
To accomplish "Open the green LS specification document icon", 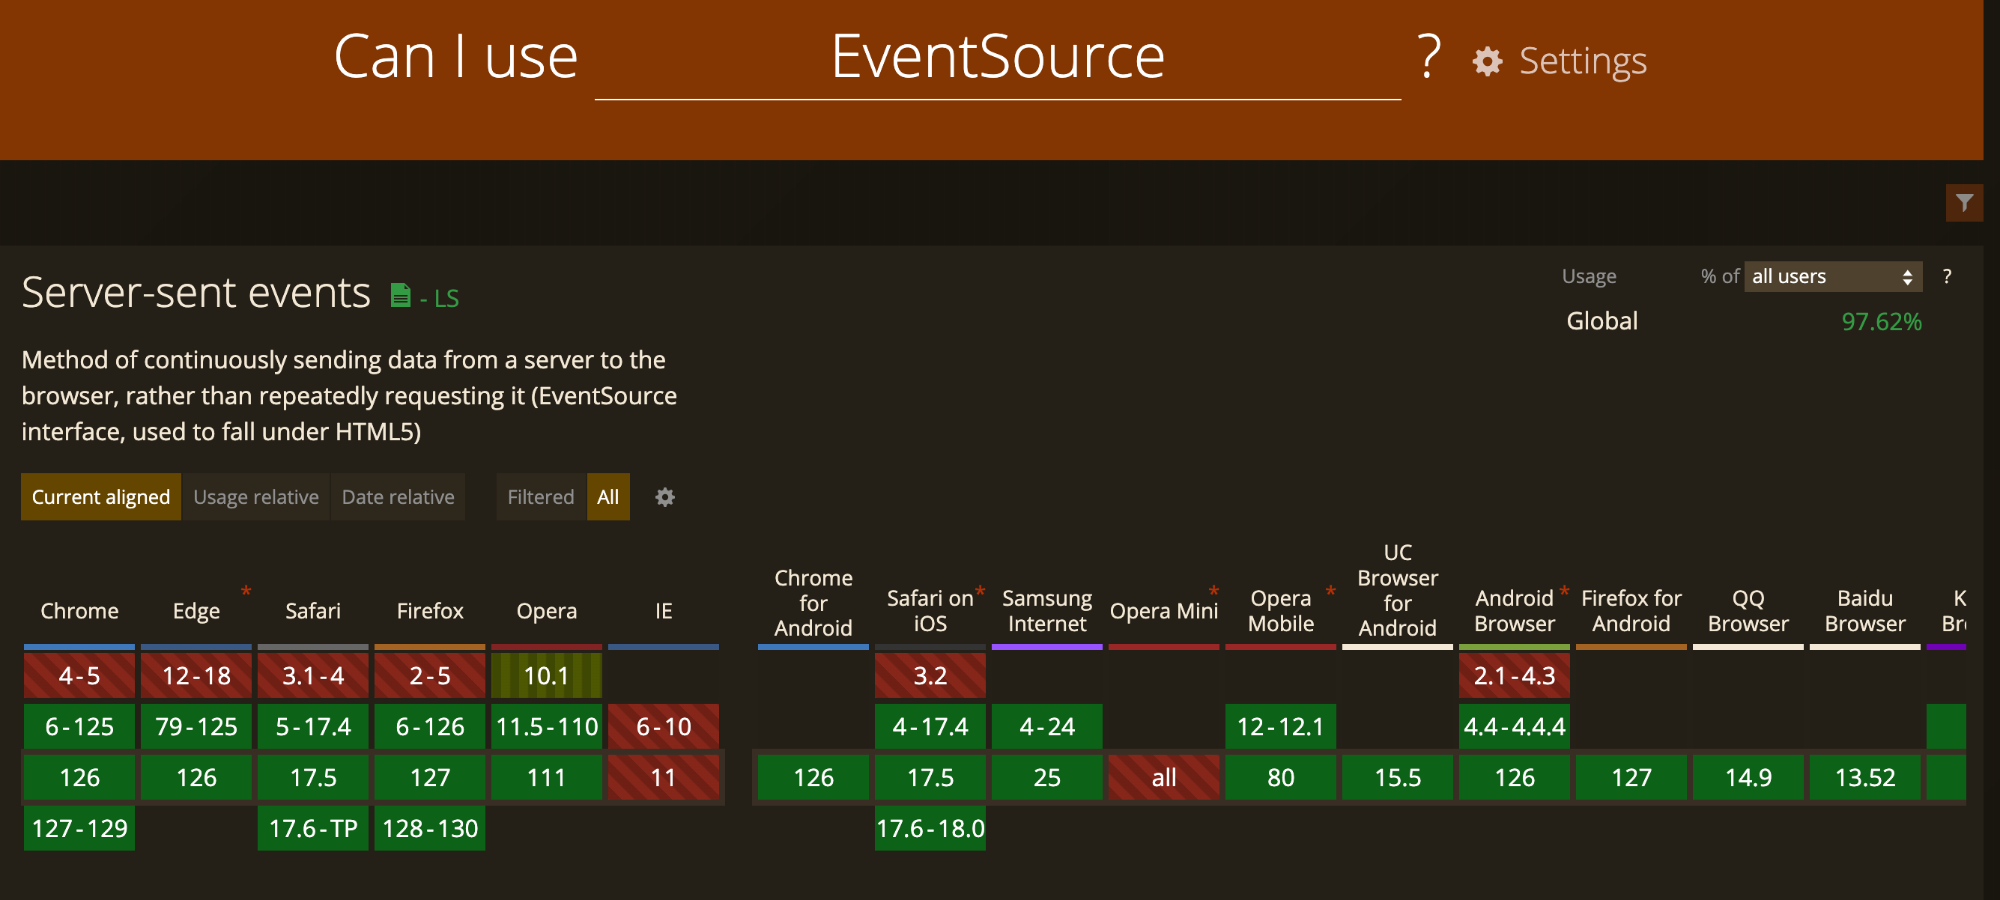I will pyautogui.click(x=401, y=295).
